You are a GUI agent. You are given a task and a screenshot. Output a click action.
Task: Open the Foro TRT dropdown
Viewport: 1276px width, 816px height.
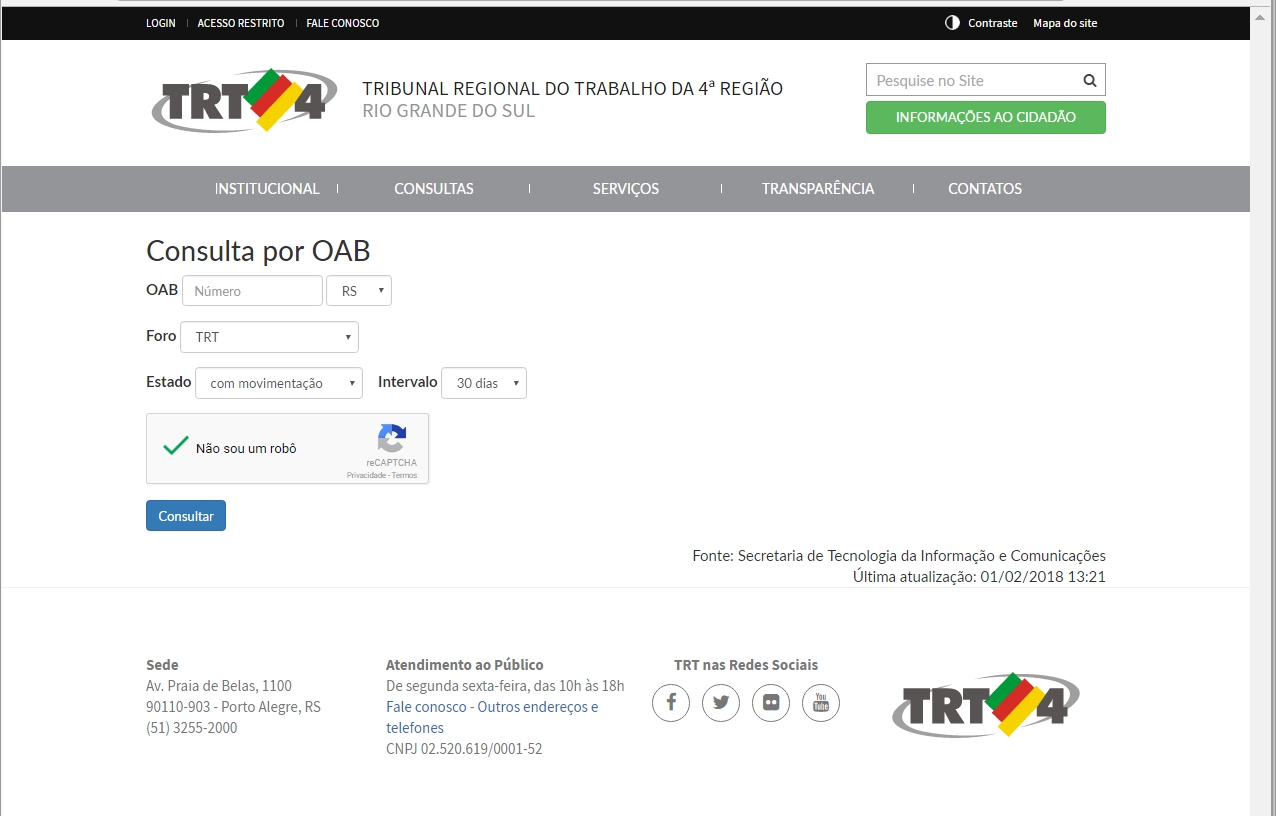pyautogui.click(x=269, y=337)
